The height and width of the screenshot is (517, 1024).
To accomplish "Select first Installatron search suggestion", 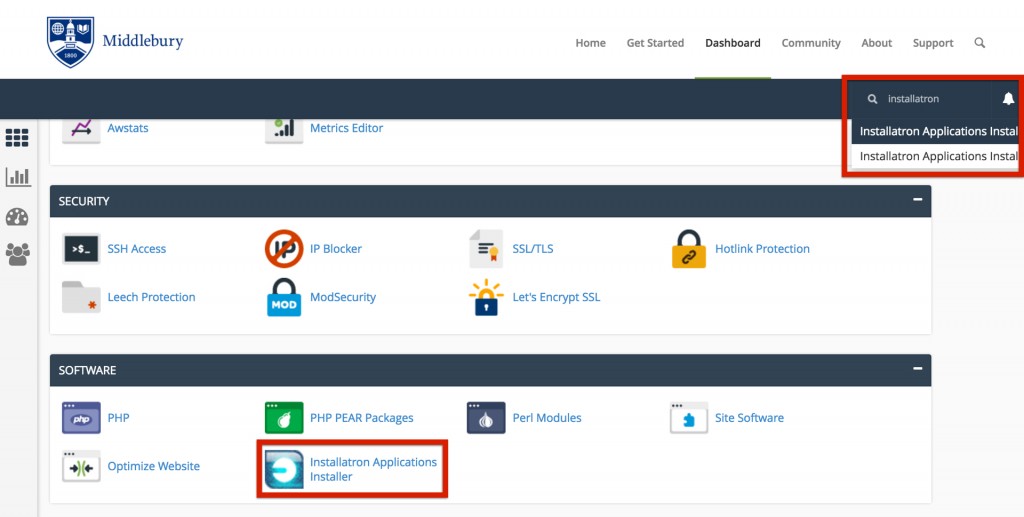I will 937,132.
